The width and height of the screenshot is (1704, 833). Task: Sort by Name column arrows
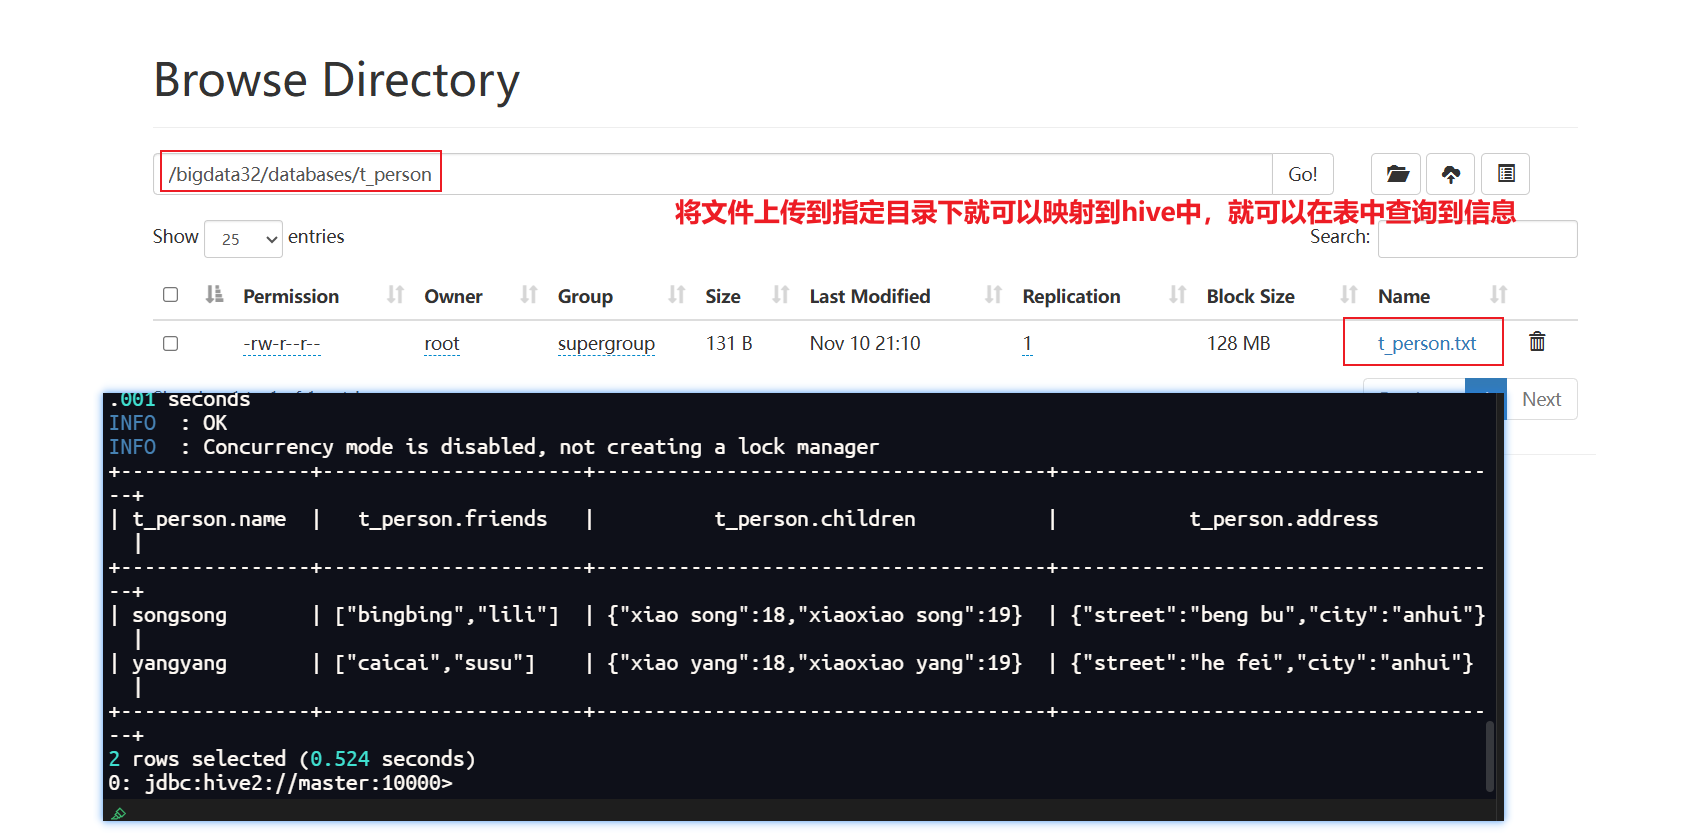[x=1498, y=295]
